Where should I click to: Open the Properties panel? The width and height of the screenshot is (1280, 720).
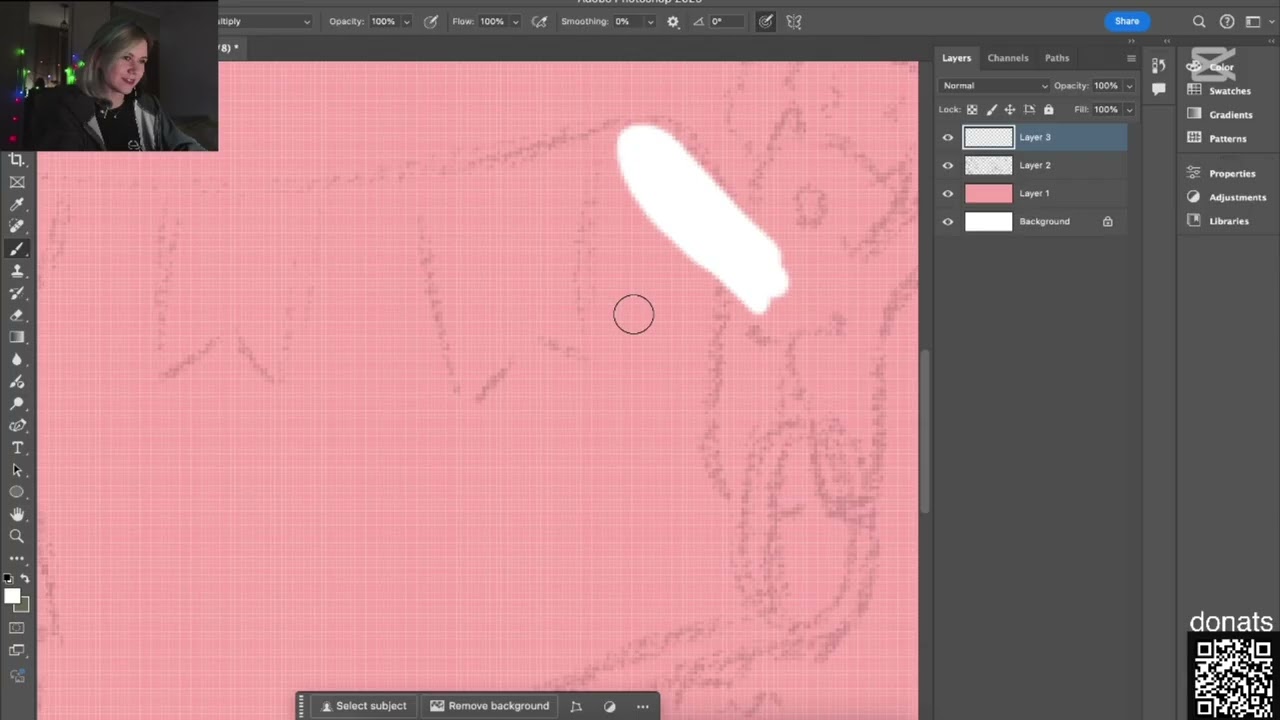(1220, 174)
